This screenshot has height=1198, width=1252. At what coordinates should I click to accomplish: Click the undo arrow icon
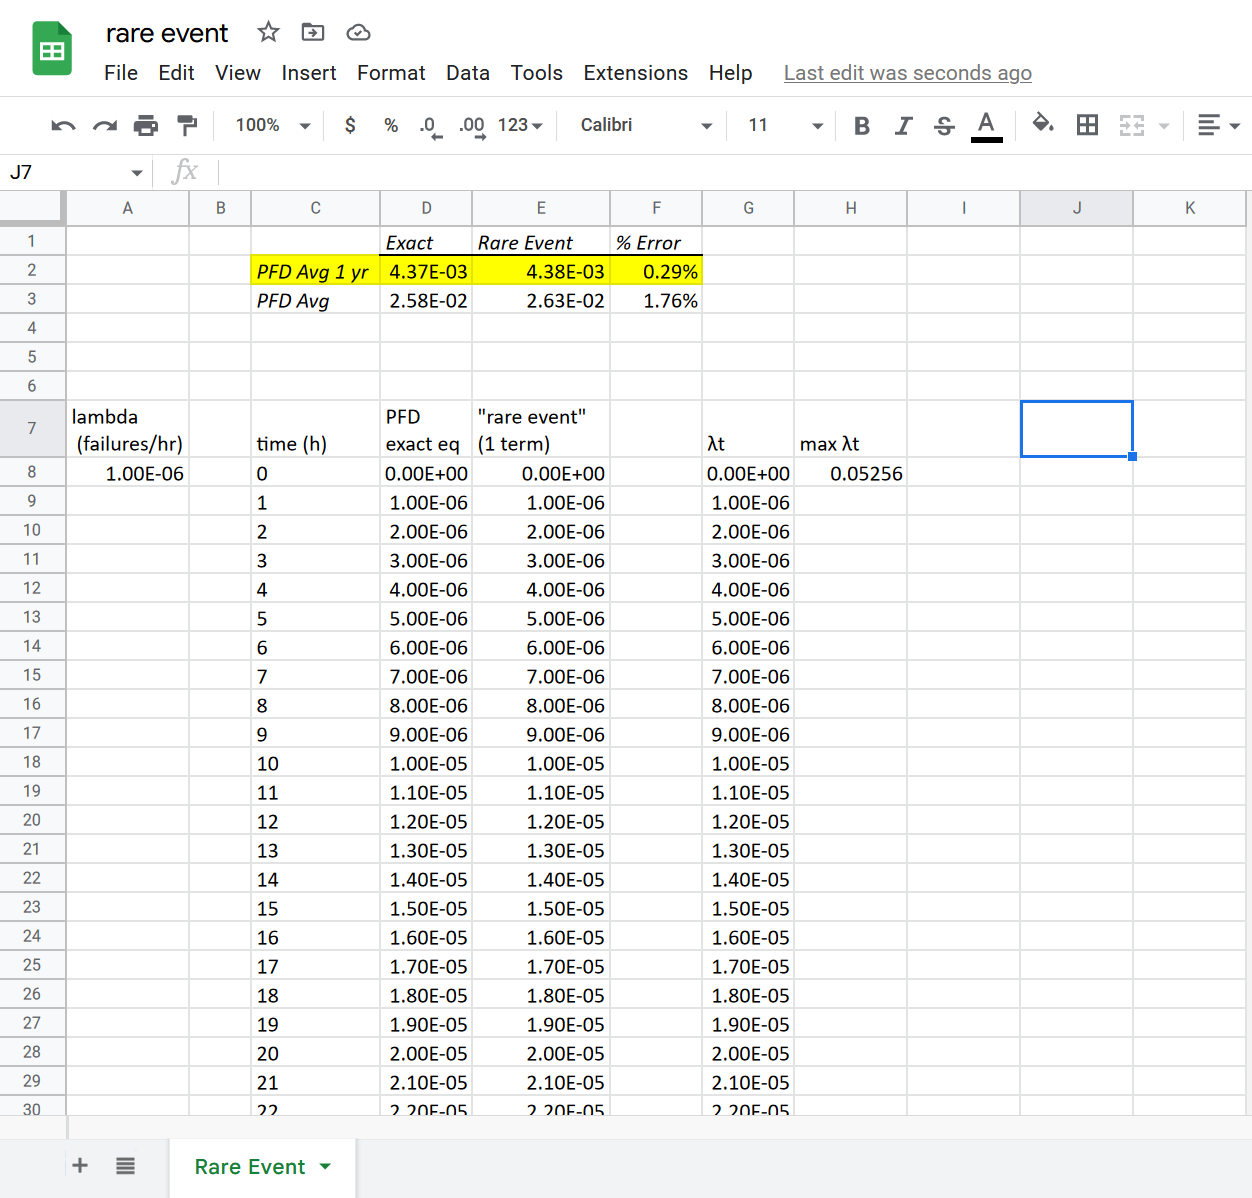pyautogui.click(x=63, y=125)
